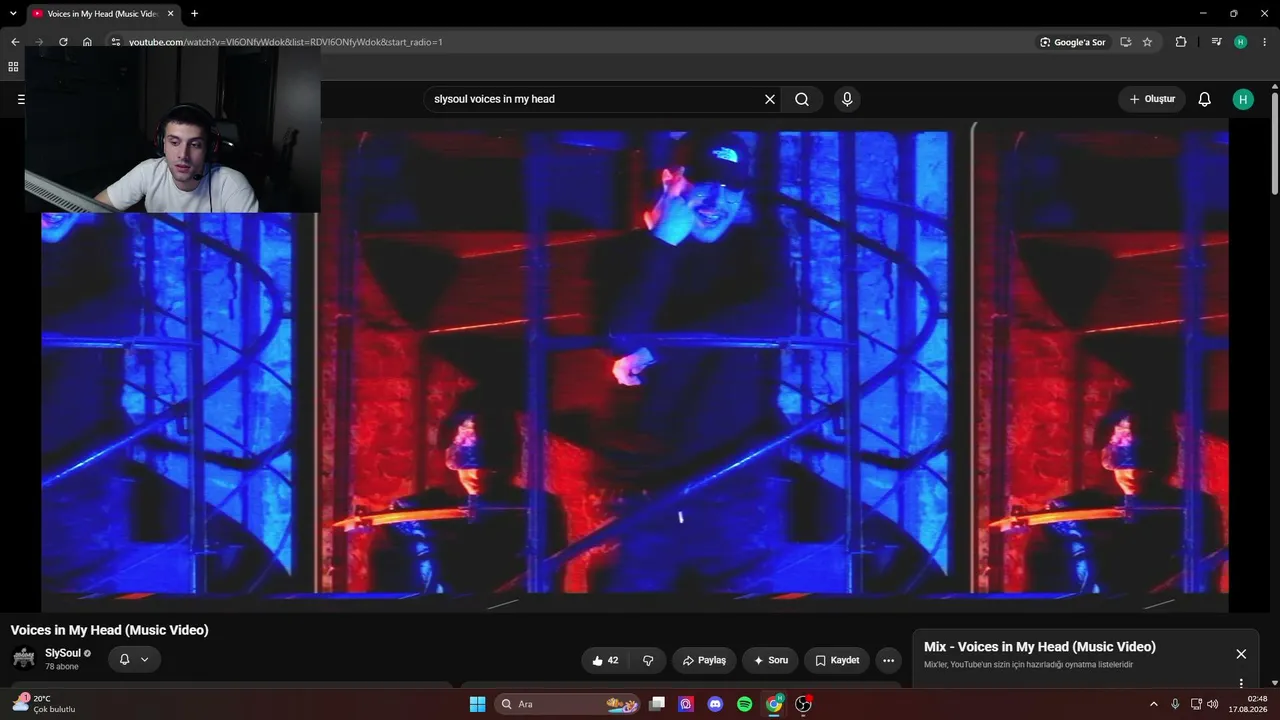Close the Mix playlist panel

click(x=1241, y=654)
